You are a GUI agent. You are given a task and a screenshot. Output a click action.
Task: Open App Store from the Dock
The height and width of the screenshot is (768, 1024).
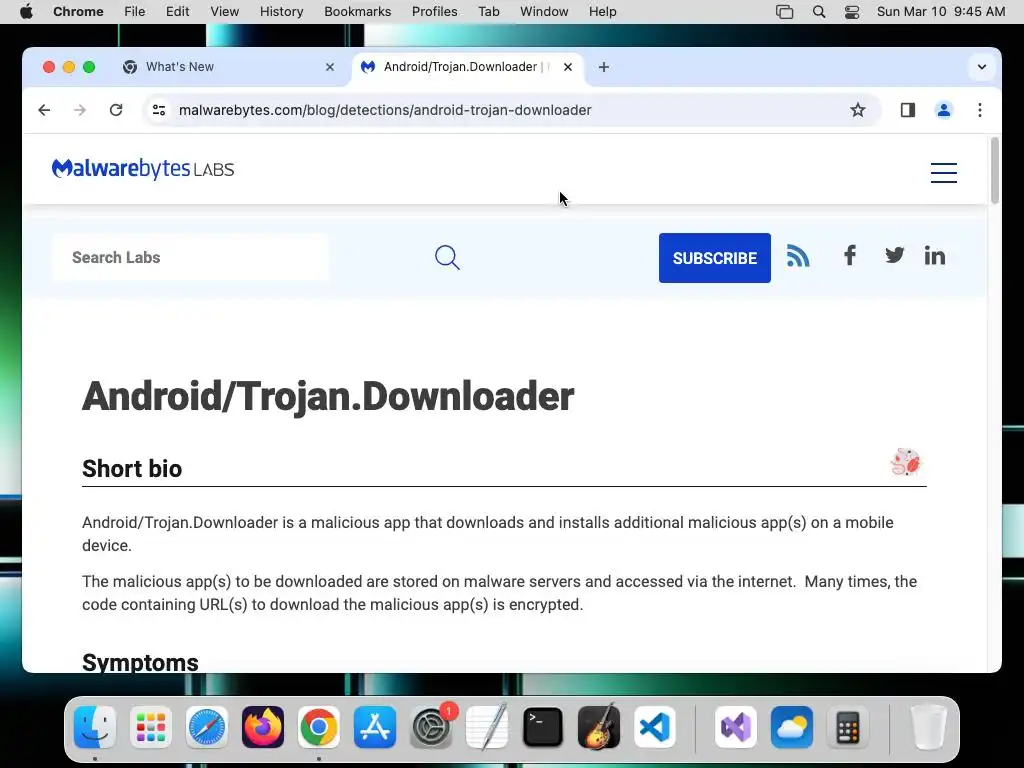tap(375, 727)
